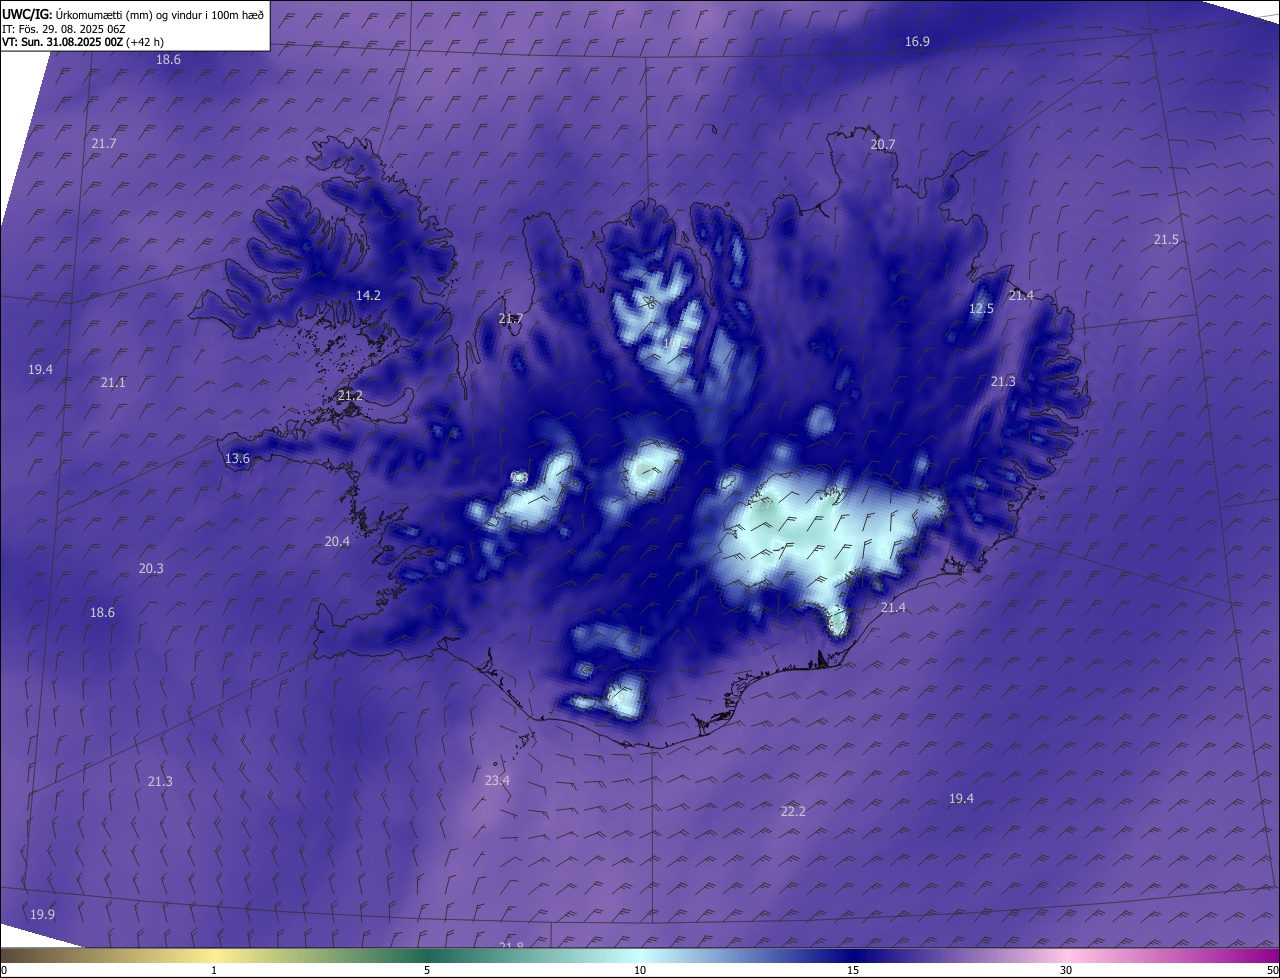The width and height of the screenshot is (1280, 978).
Task: Click the 20.4 value label
Action: (x=337, y=542)
